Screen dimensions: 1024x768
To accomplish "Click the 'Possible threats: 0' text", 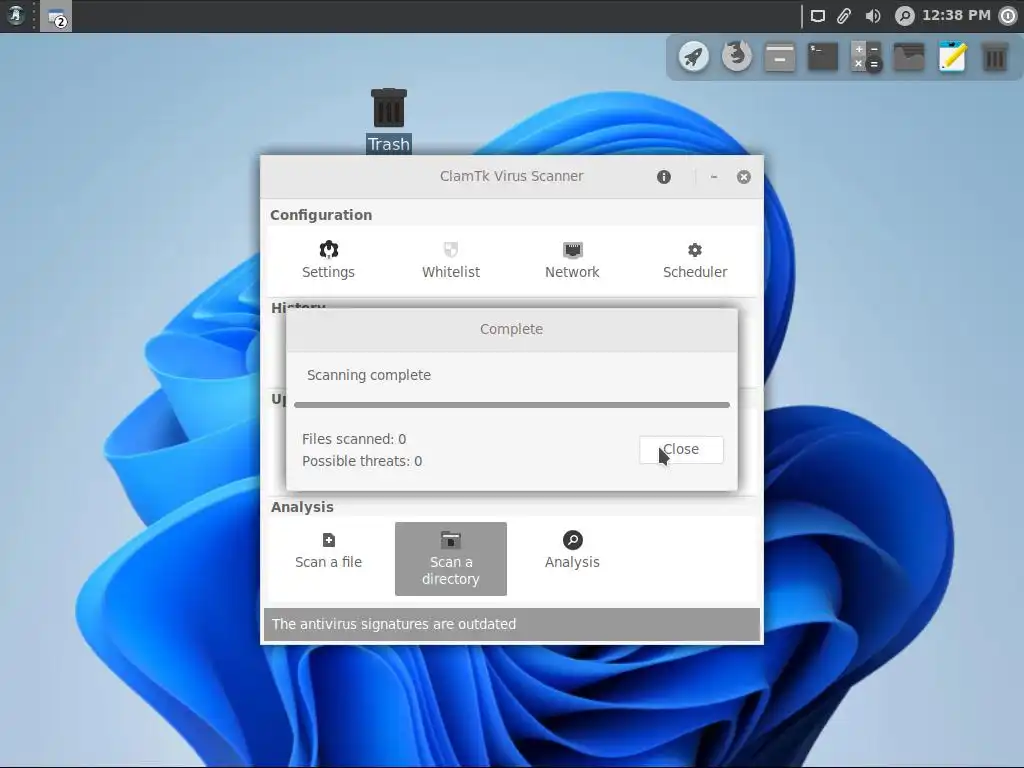I will click(x=362, y=461).
